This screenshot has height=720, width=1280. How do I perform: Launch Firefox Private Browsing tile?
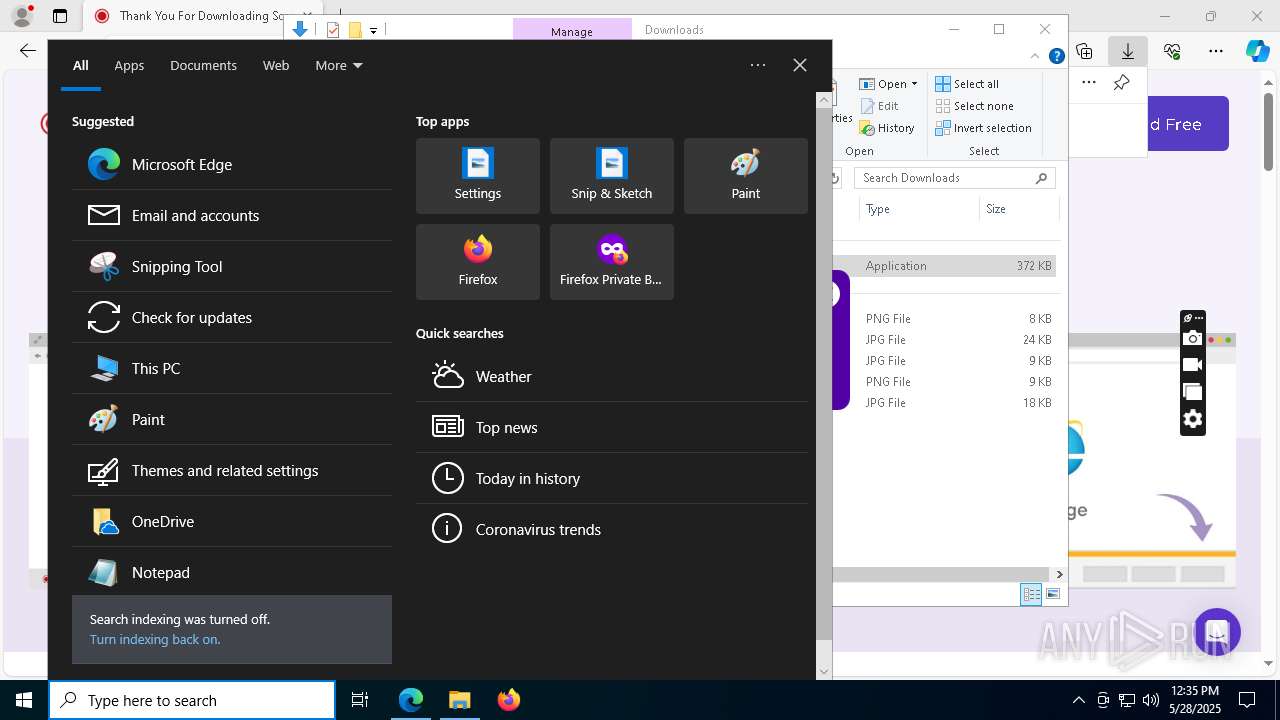click(x=612, y=262)
